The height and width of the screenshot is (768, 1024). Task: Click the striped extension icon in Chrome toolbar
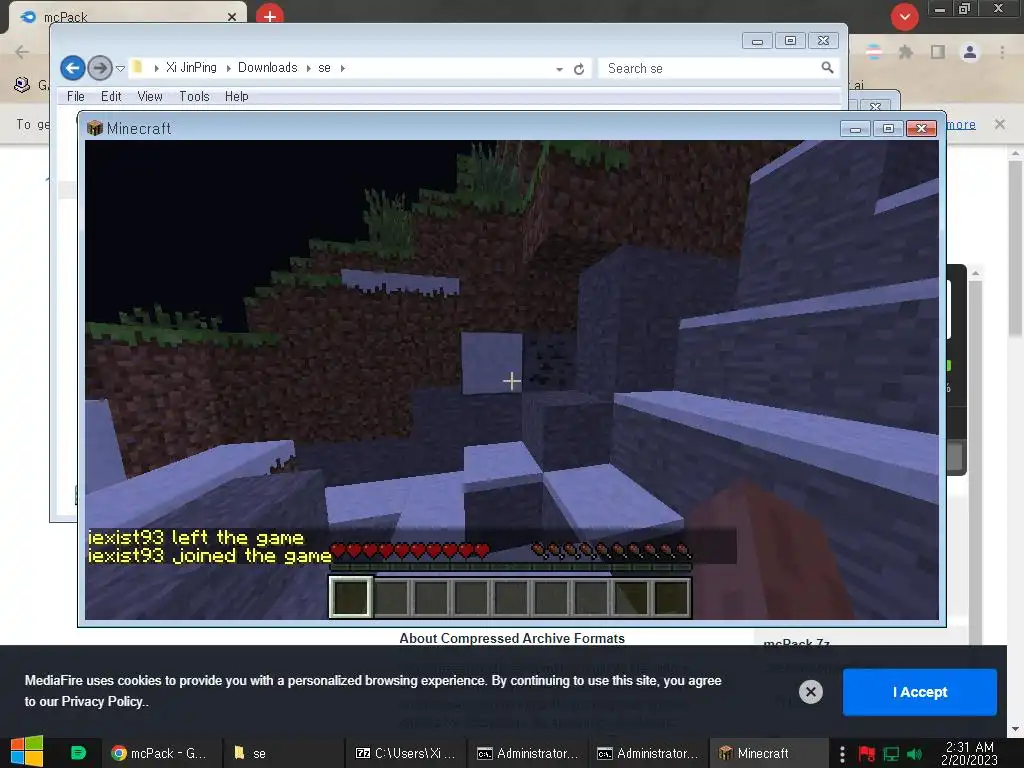(x=874, y=52)
